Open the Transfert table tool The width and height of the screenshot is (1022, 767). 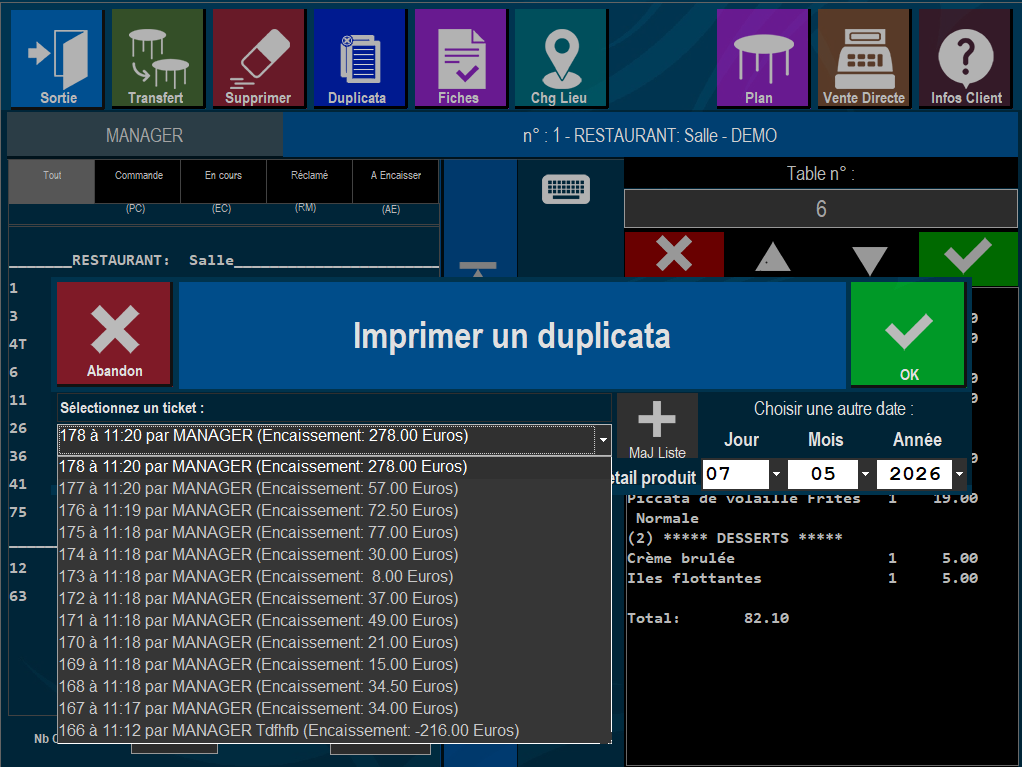158,58
